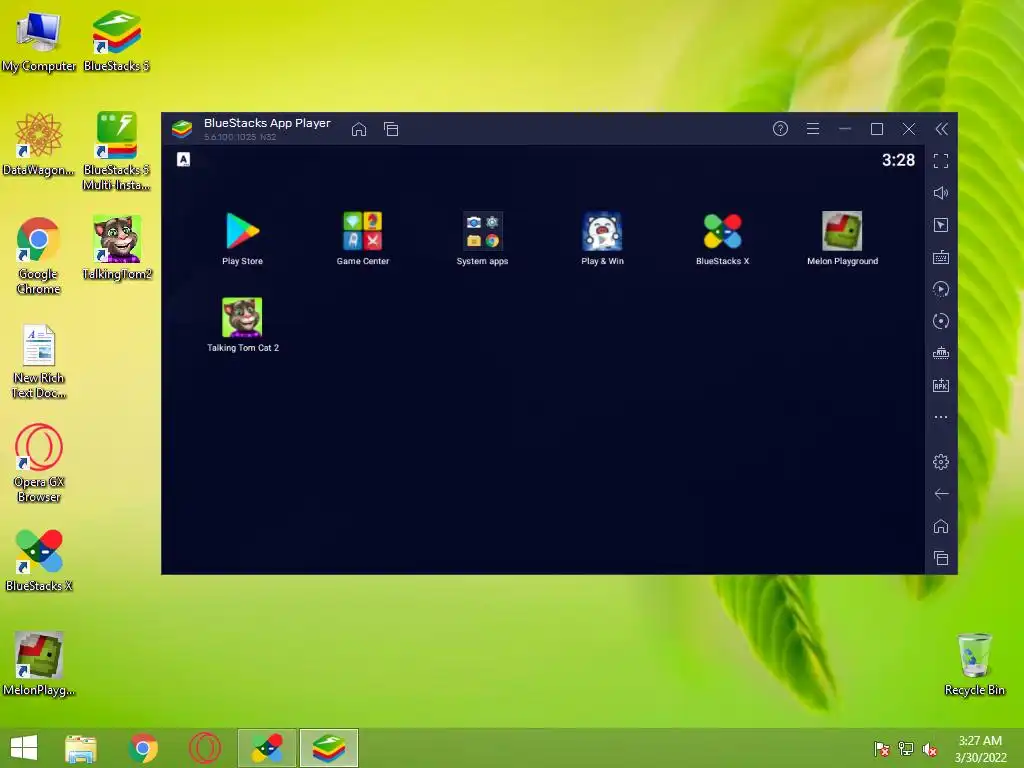Open keyboard game controls in sidebar

pos(940,257)
